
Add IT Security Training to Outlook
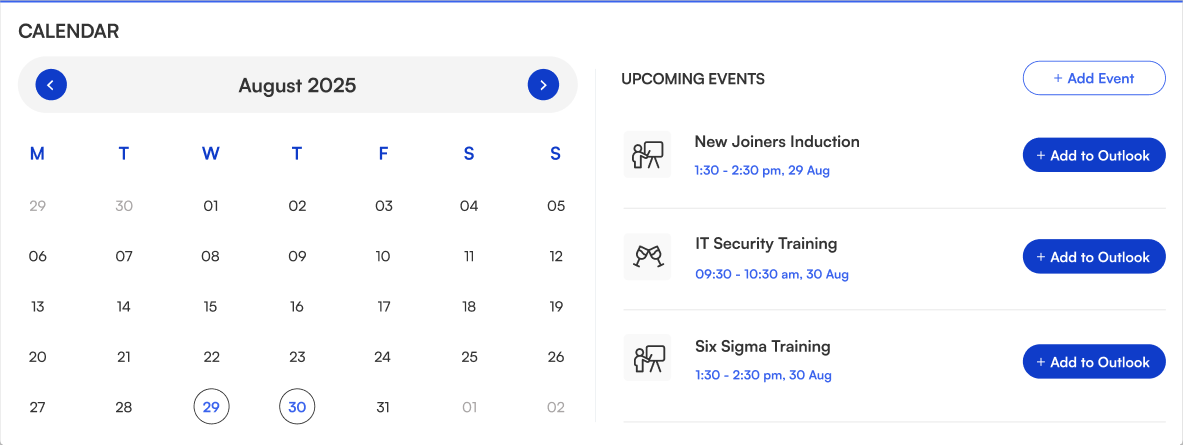[x=1094, y=257]
